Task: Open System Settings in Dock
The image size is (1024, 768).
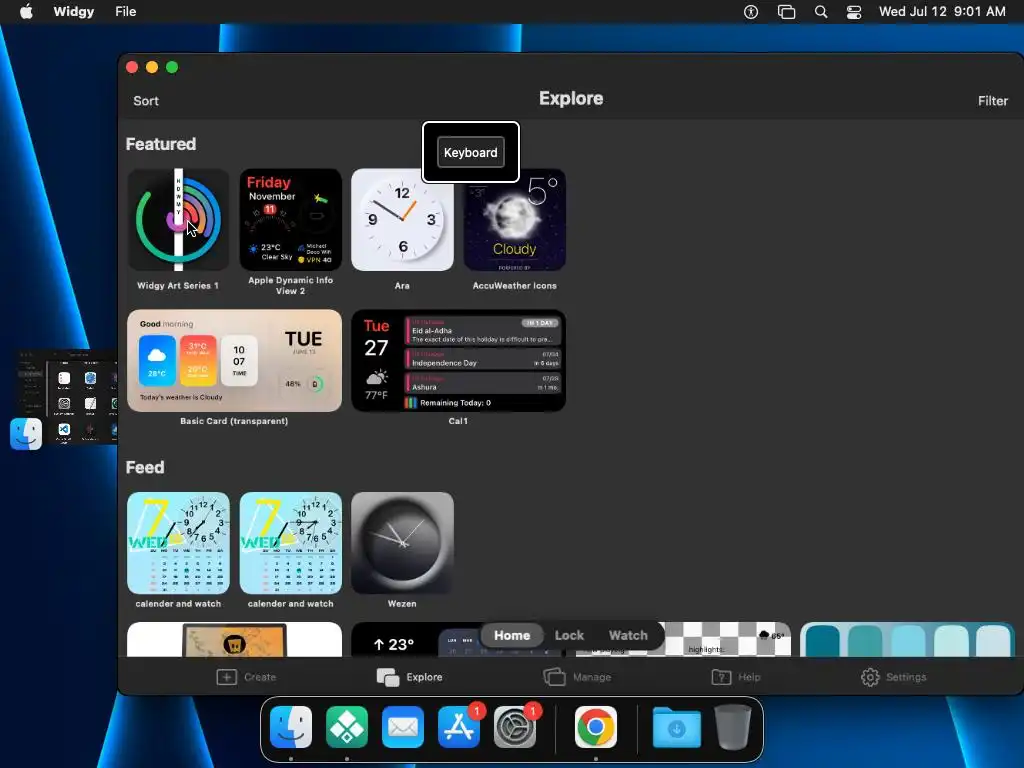Action: click(x=515, y=727)
